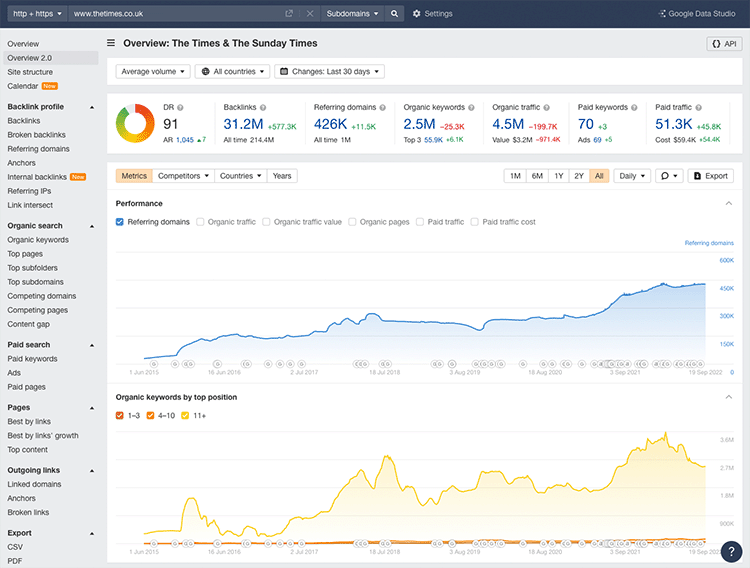Open URL in new tab icon
The image size is (750, 568).
pyautogui.click(x=289, y=14)
